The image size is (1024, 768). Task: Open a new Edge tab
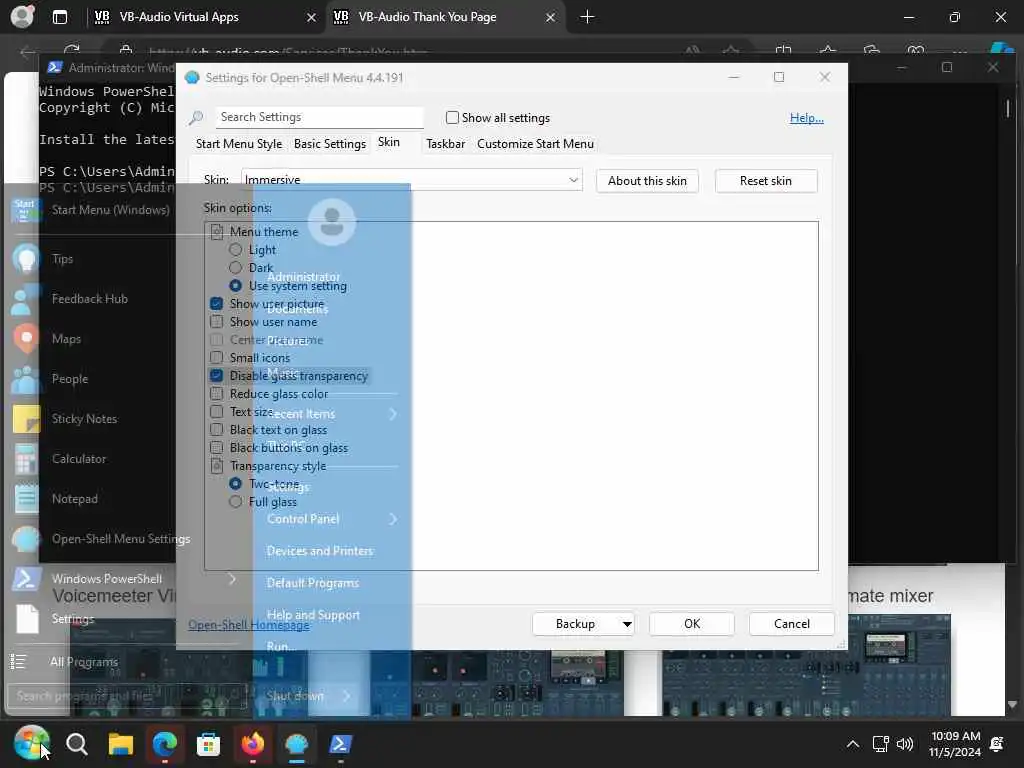pyautogui.click(x=587, y=17)
